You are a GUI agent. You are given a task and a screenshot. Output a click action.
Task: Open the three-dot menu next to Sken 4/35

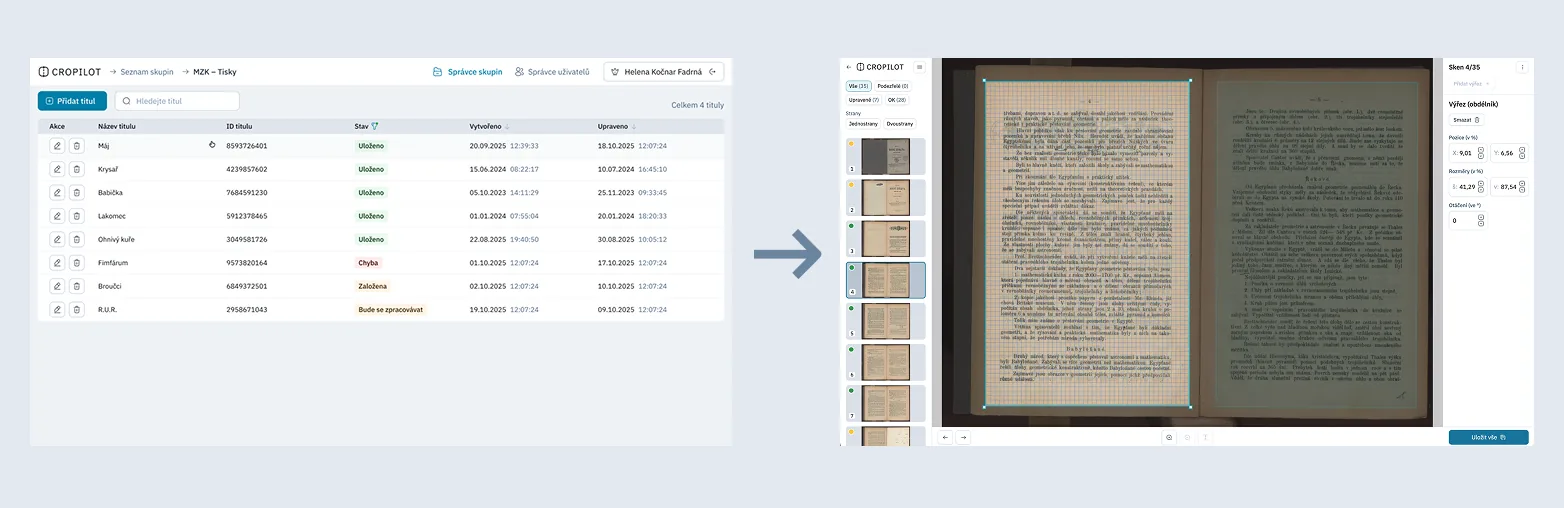[x=1522, y=67]
